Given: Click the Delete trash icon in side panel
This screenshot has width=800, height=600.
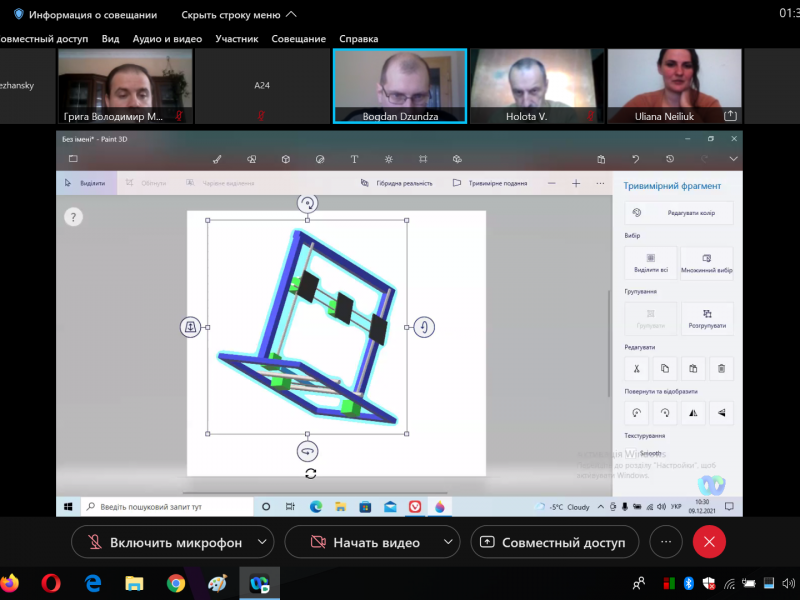Looking at the screenshot, I should (720, 369).
